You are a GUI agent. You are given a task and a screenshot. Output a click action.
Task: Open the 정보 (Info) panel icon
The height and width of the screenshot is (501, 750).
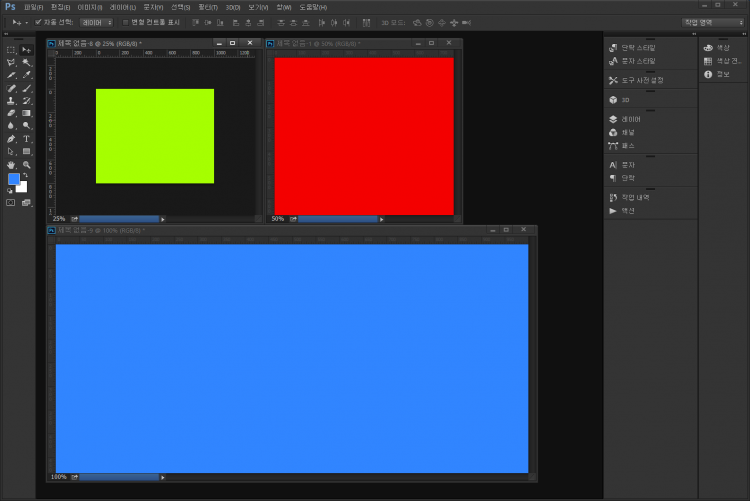point(716,74)
